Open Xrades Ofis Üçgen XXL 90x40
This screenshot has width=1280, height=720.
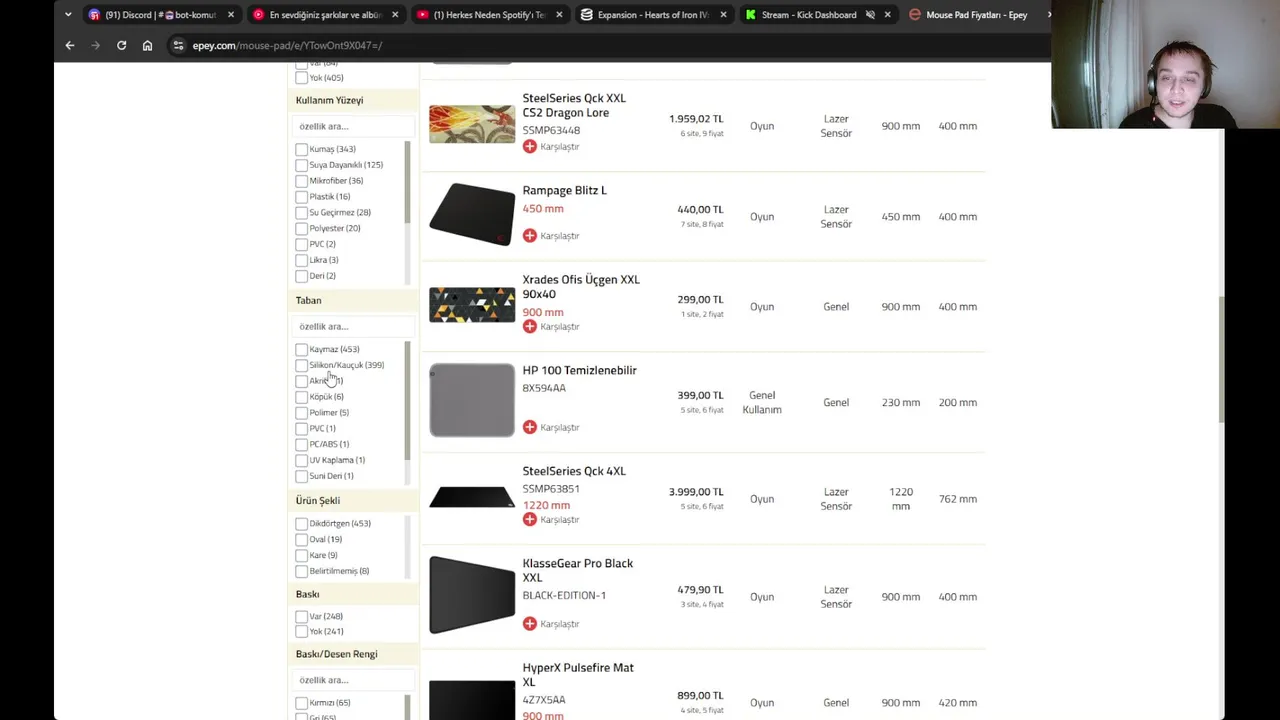[x=580, y=287]
